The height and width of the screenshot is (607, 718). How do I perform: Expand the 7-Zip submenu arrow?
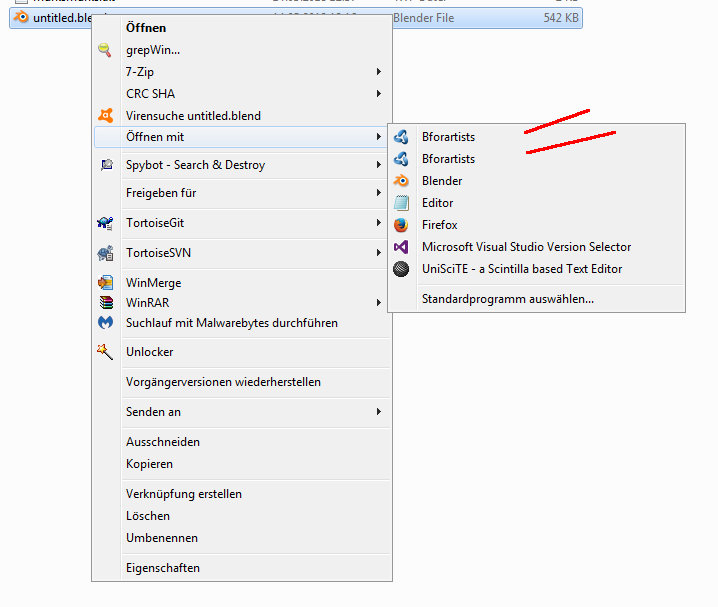click(378, 72)
